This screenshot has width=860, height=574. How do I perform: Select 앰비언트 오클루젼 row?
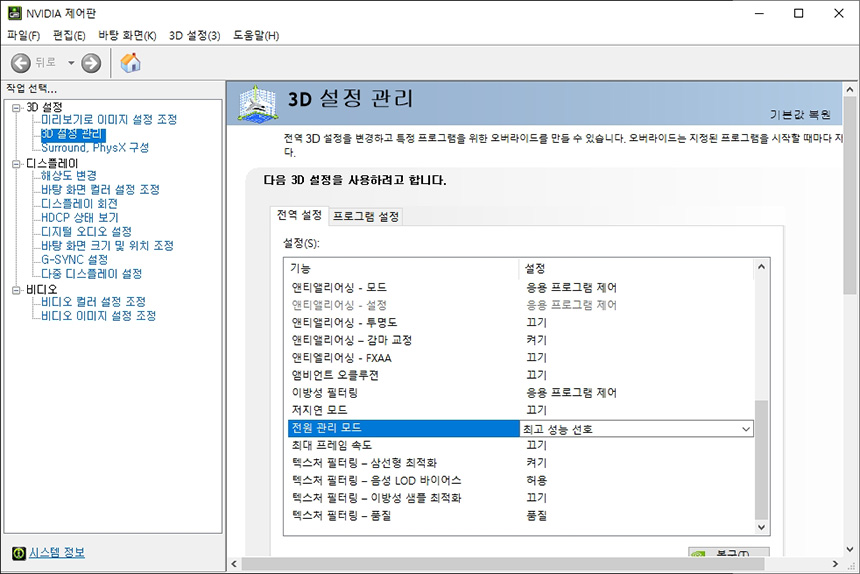[520, 375]
